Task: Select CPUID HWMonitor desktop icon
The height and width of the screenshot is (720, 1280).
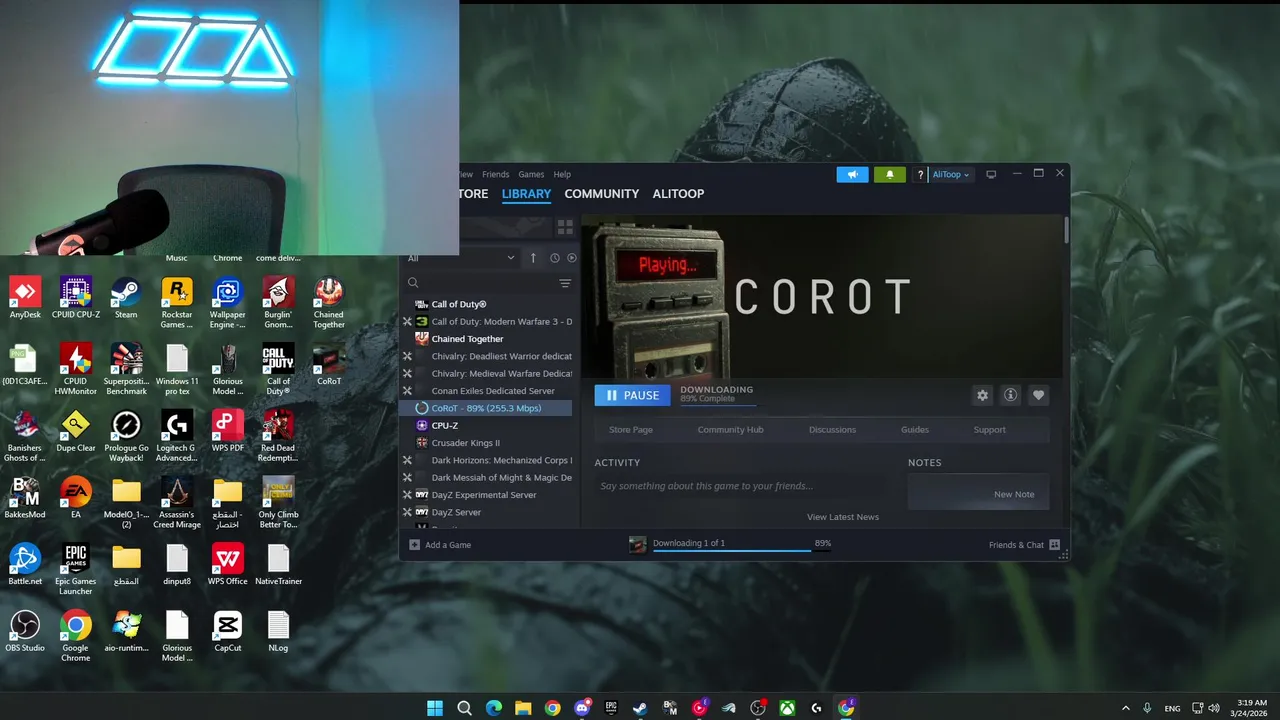Action: click(x=76, y=370)
